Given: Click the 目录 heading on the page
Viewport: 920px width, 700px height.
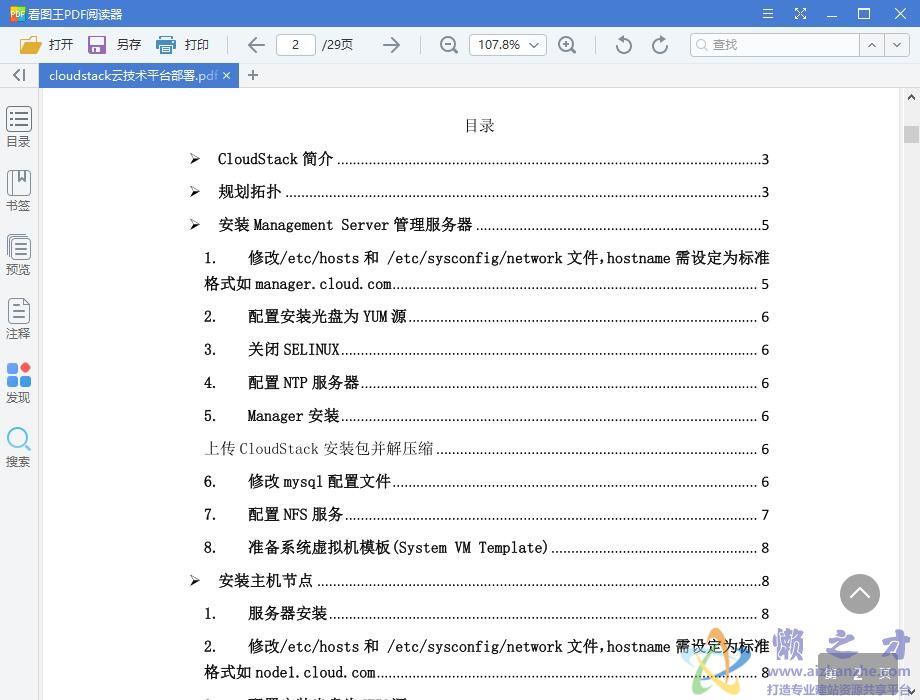Looking at the screenshot, I should [479, 126].
